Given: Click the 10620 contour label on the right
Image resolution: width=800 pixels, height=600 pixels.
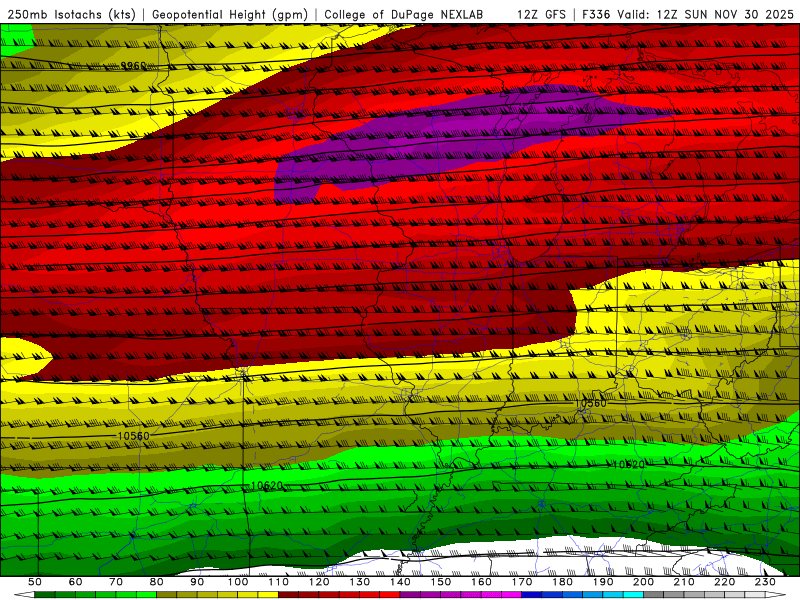Looking at the screenshot, I should [x=628, y=464].
